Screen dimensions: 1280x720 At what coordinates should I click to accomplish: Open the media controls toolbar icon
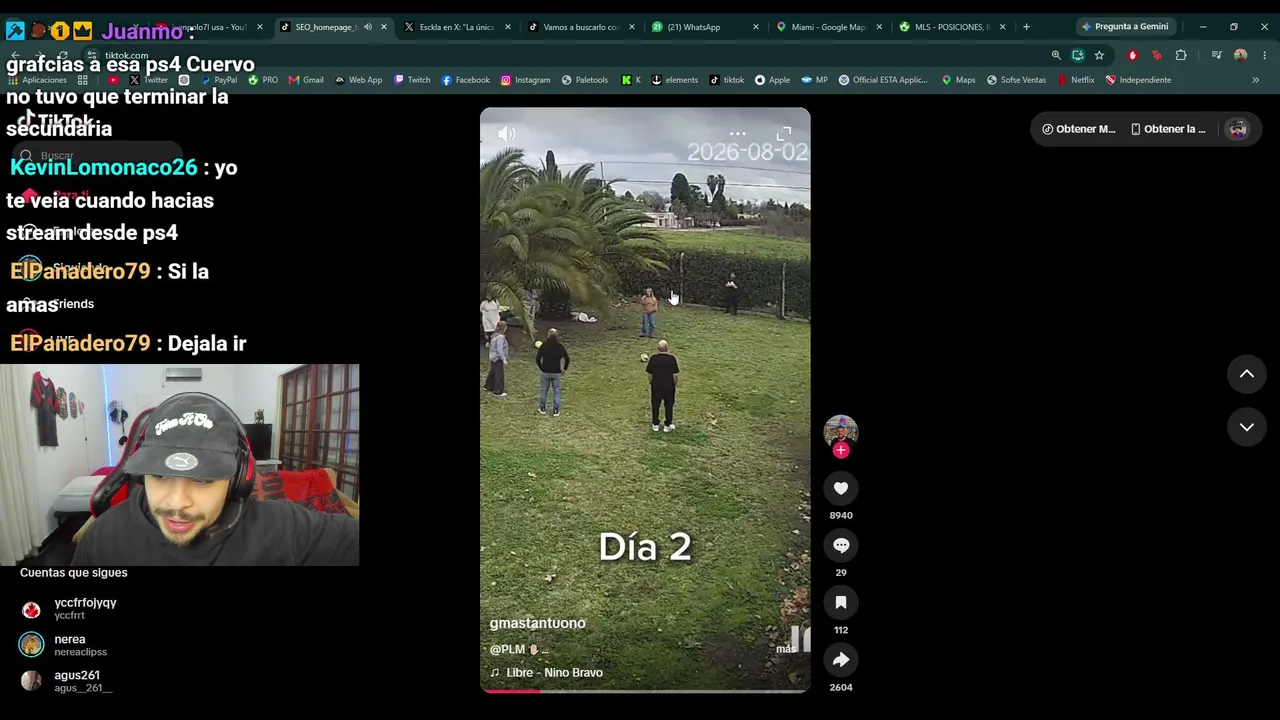tap(1216, 55)
